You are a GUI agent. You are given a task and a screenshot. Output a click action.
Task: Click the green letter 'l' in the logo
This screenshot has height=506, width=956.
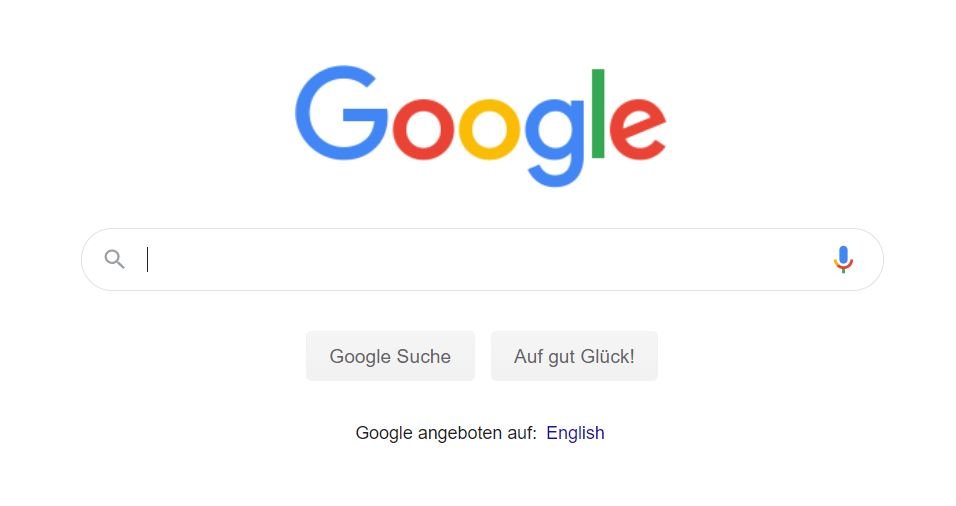pyautogui.click(x=598, y=113)
